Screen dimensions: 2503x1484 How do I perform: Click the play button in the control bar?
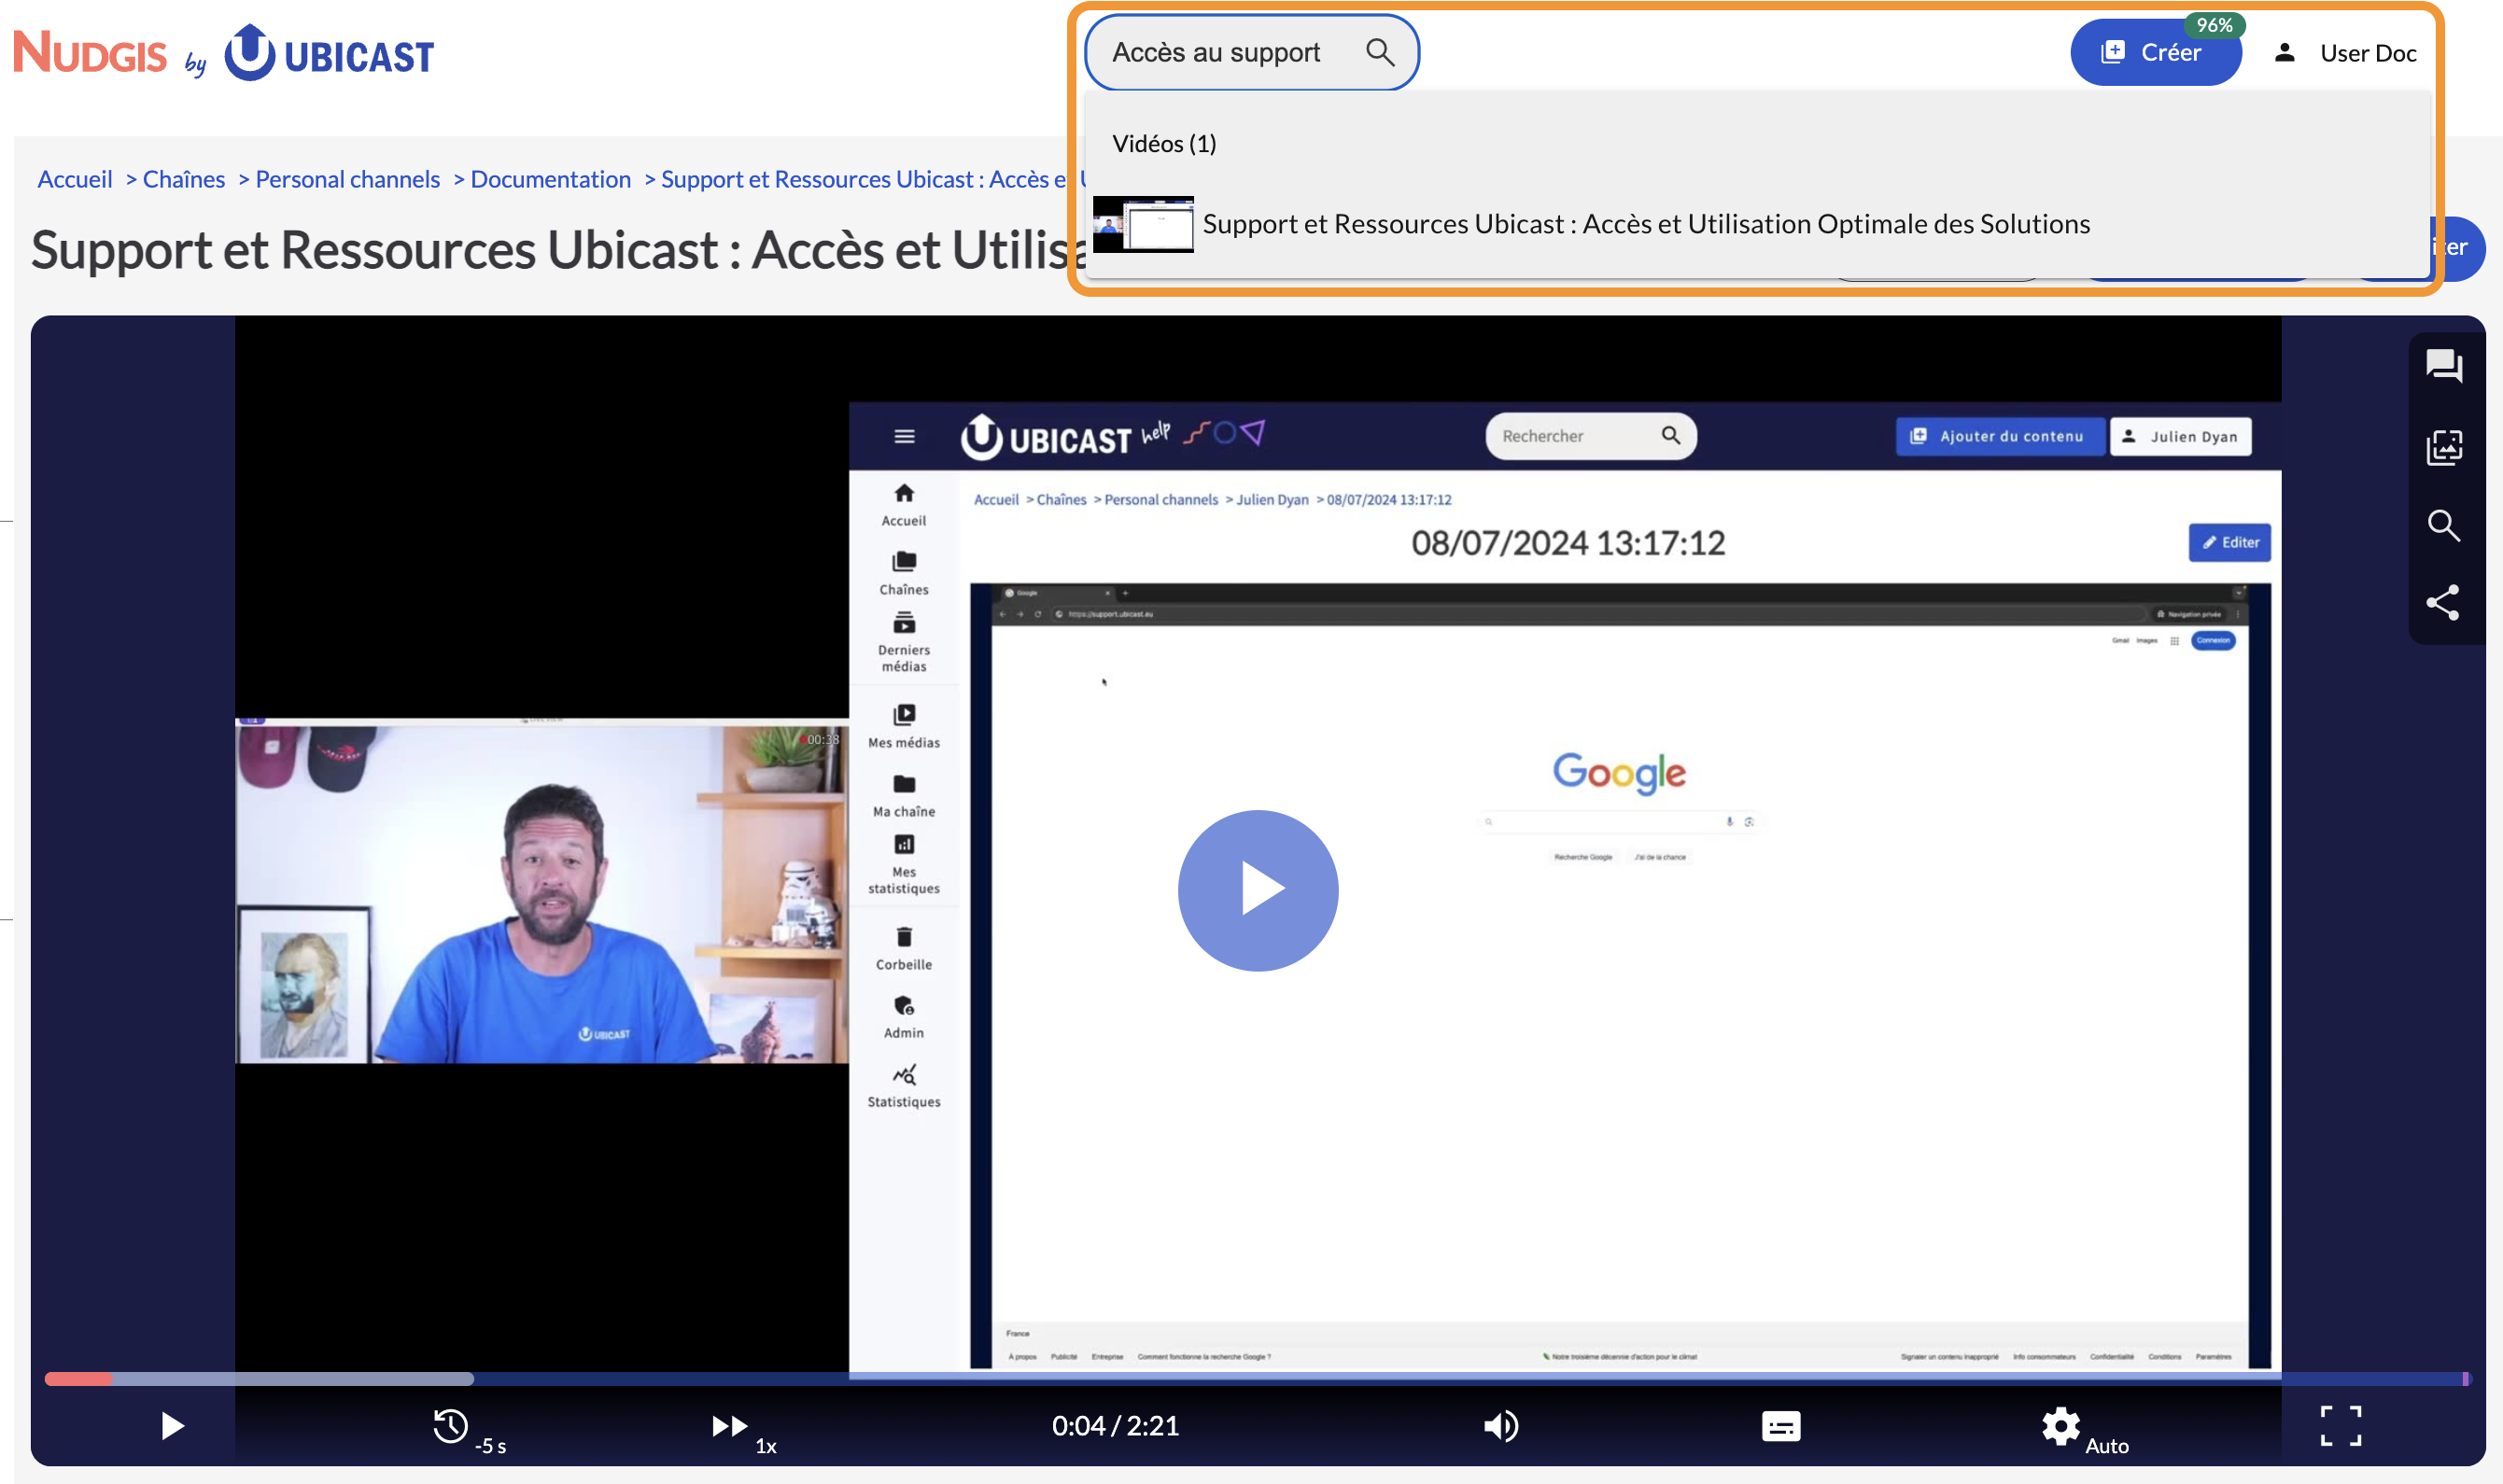[x=172, y=1425]
